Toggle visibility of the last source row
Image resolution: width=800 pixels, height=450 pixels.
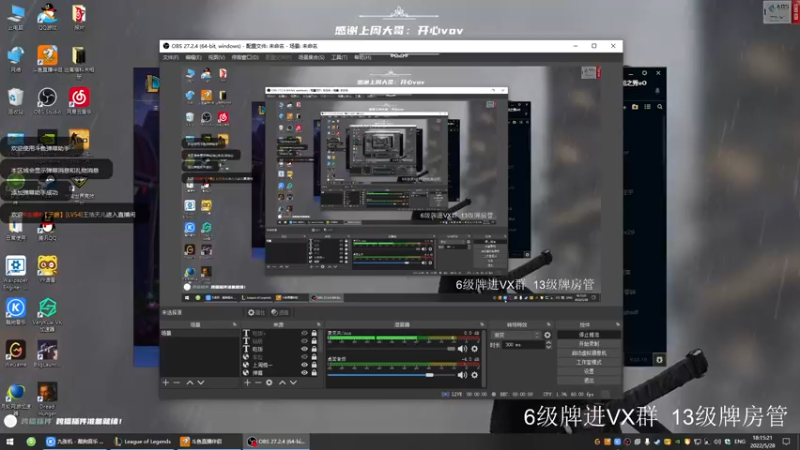click(305, 373)
